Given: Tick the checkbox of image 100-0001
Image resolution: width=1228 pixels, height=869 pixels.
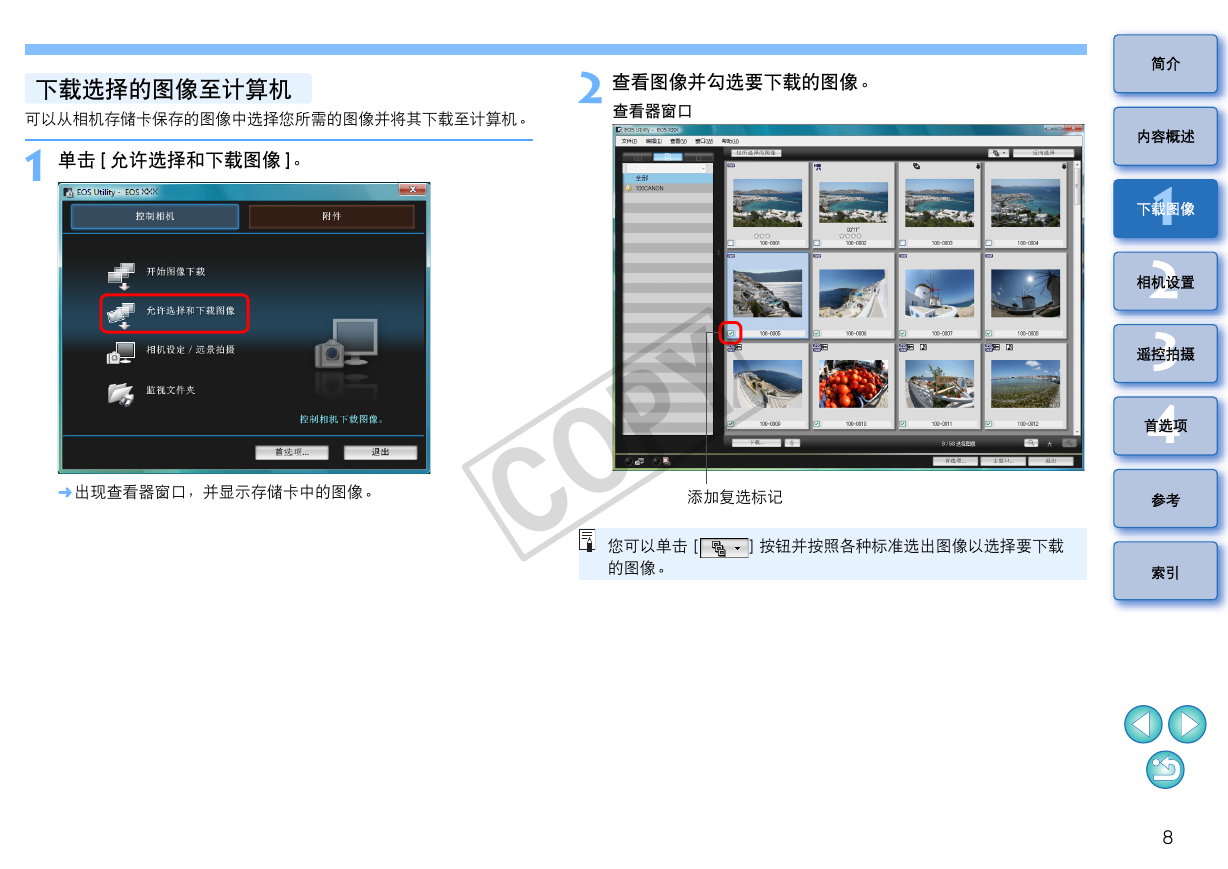Looking at the screenshot, I should [x=730, y=243].
